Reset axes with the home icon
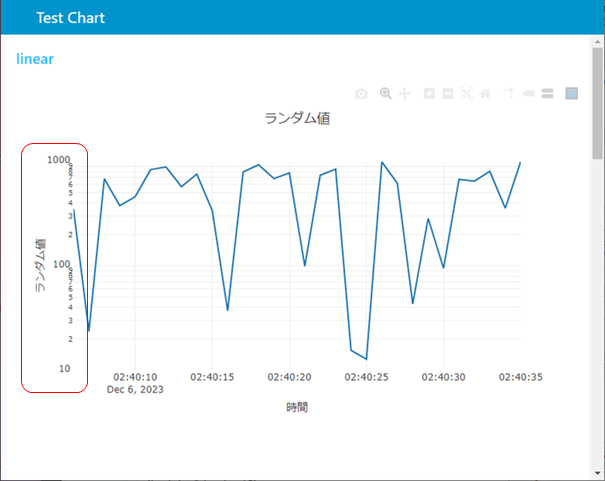The width and height of the screenshot is (605, 481). [x=485, y=94]
